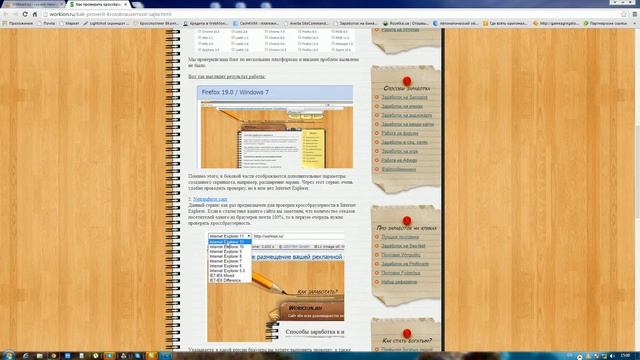
Task: Click the workion.ru address bar
Action: (x=331, y=14)
